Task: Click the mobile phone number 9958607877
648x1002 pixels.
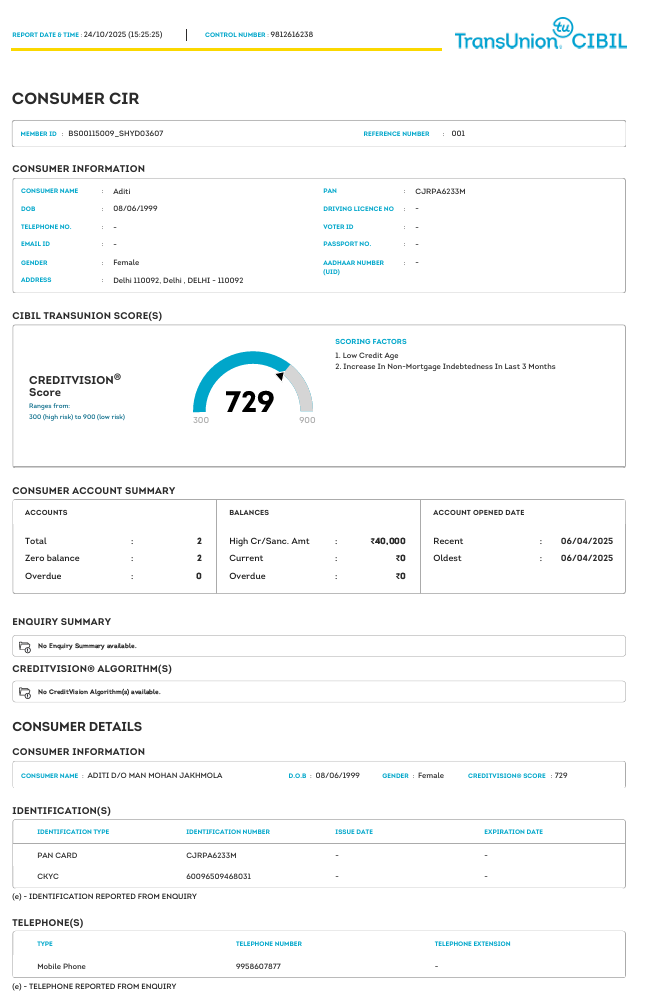Action: coord(258,966)
